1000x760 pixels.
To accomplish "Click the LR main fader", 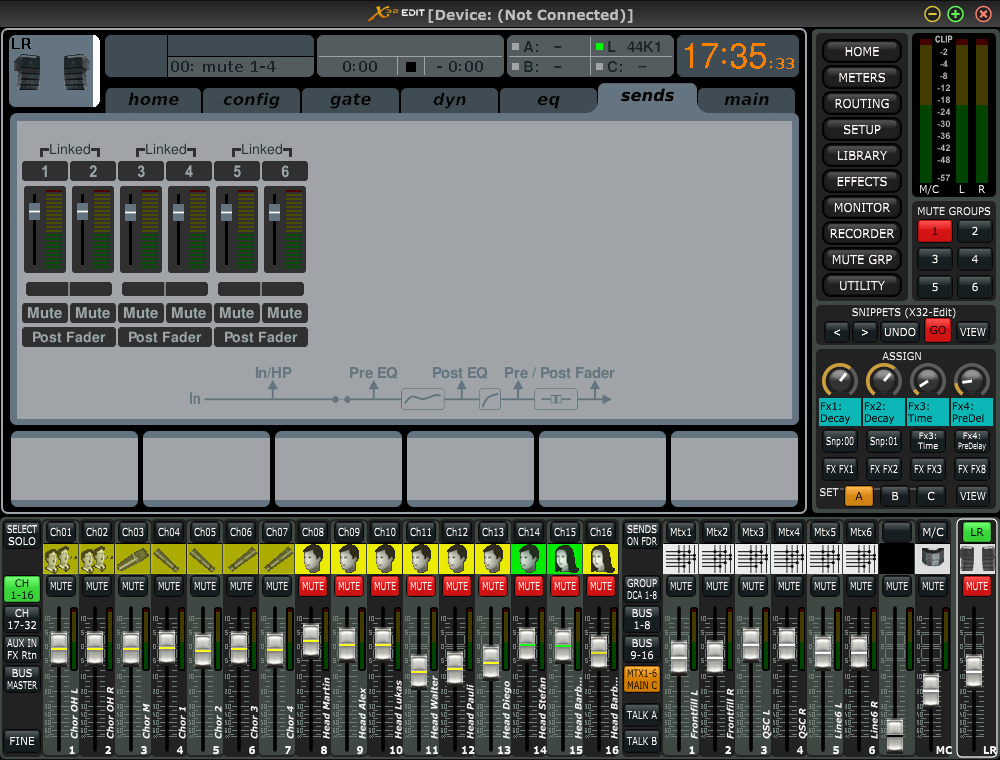I will click(x=974, y=670).
